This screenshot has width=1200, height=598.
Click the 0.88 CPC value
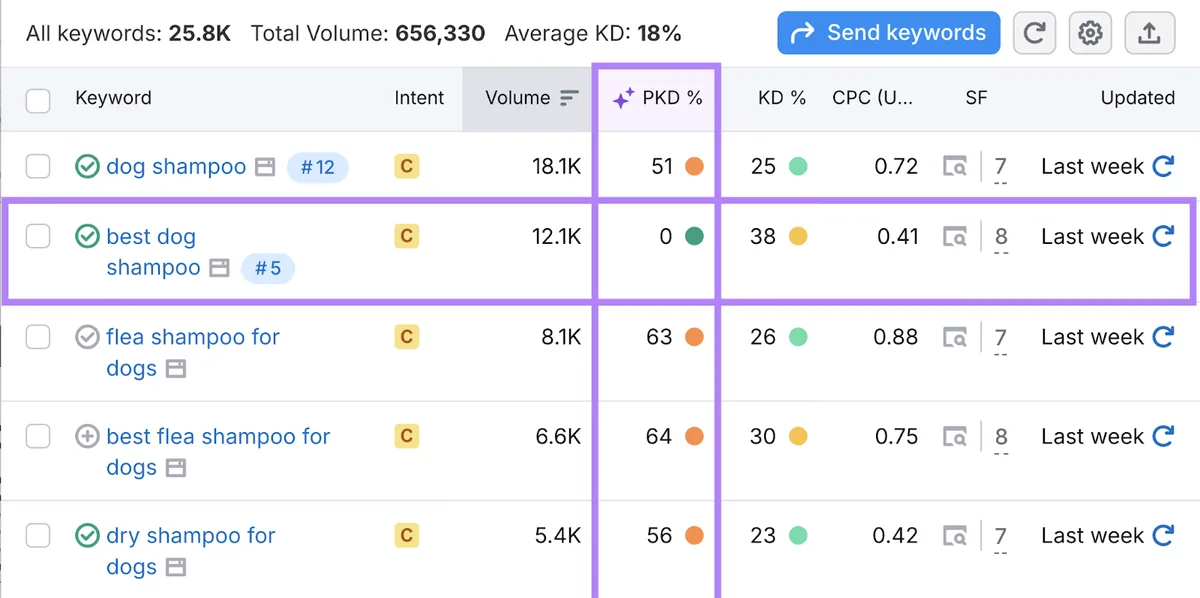(x=895, y=337)
